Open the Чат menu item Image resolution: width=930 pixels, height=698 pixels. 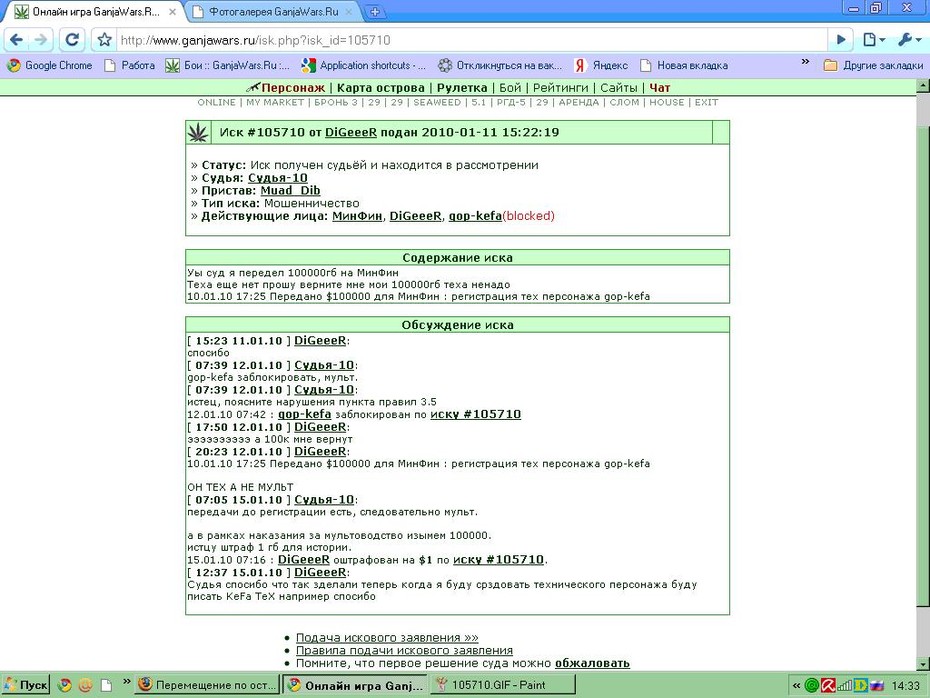click(x=660, y=88)
